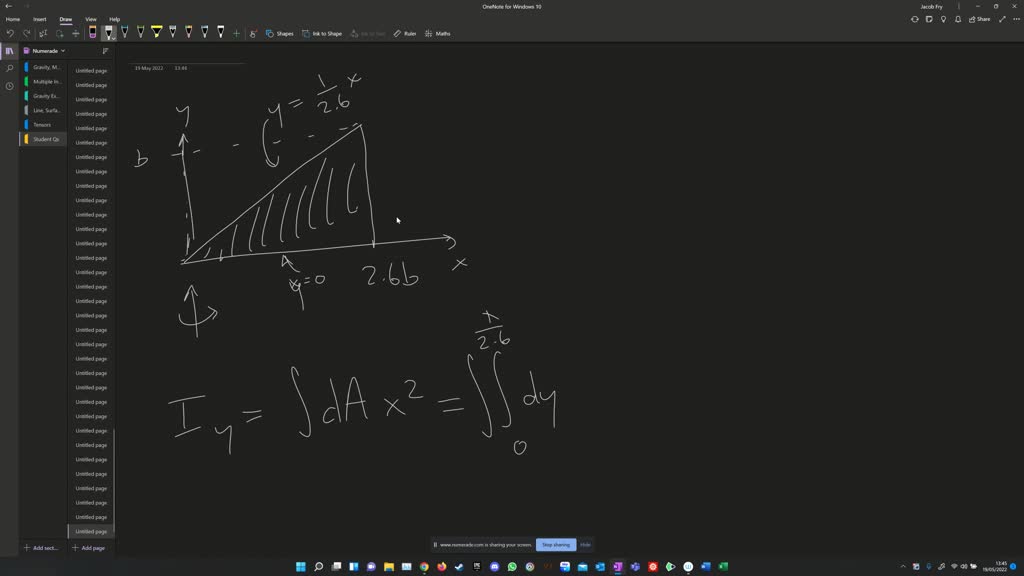
Task: Open the sort pages options
Action: [x=105, y=50]
